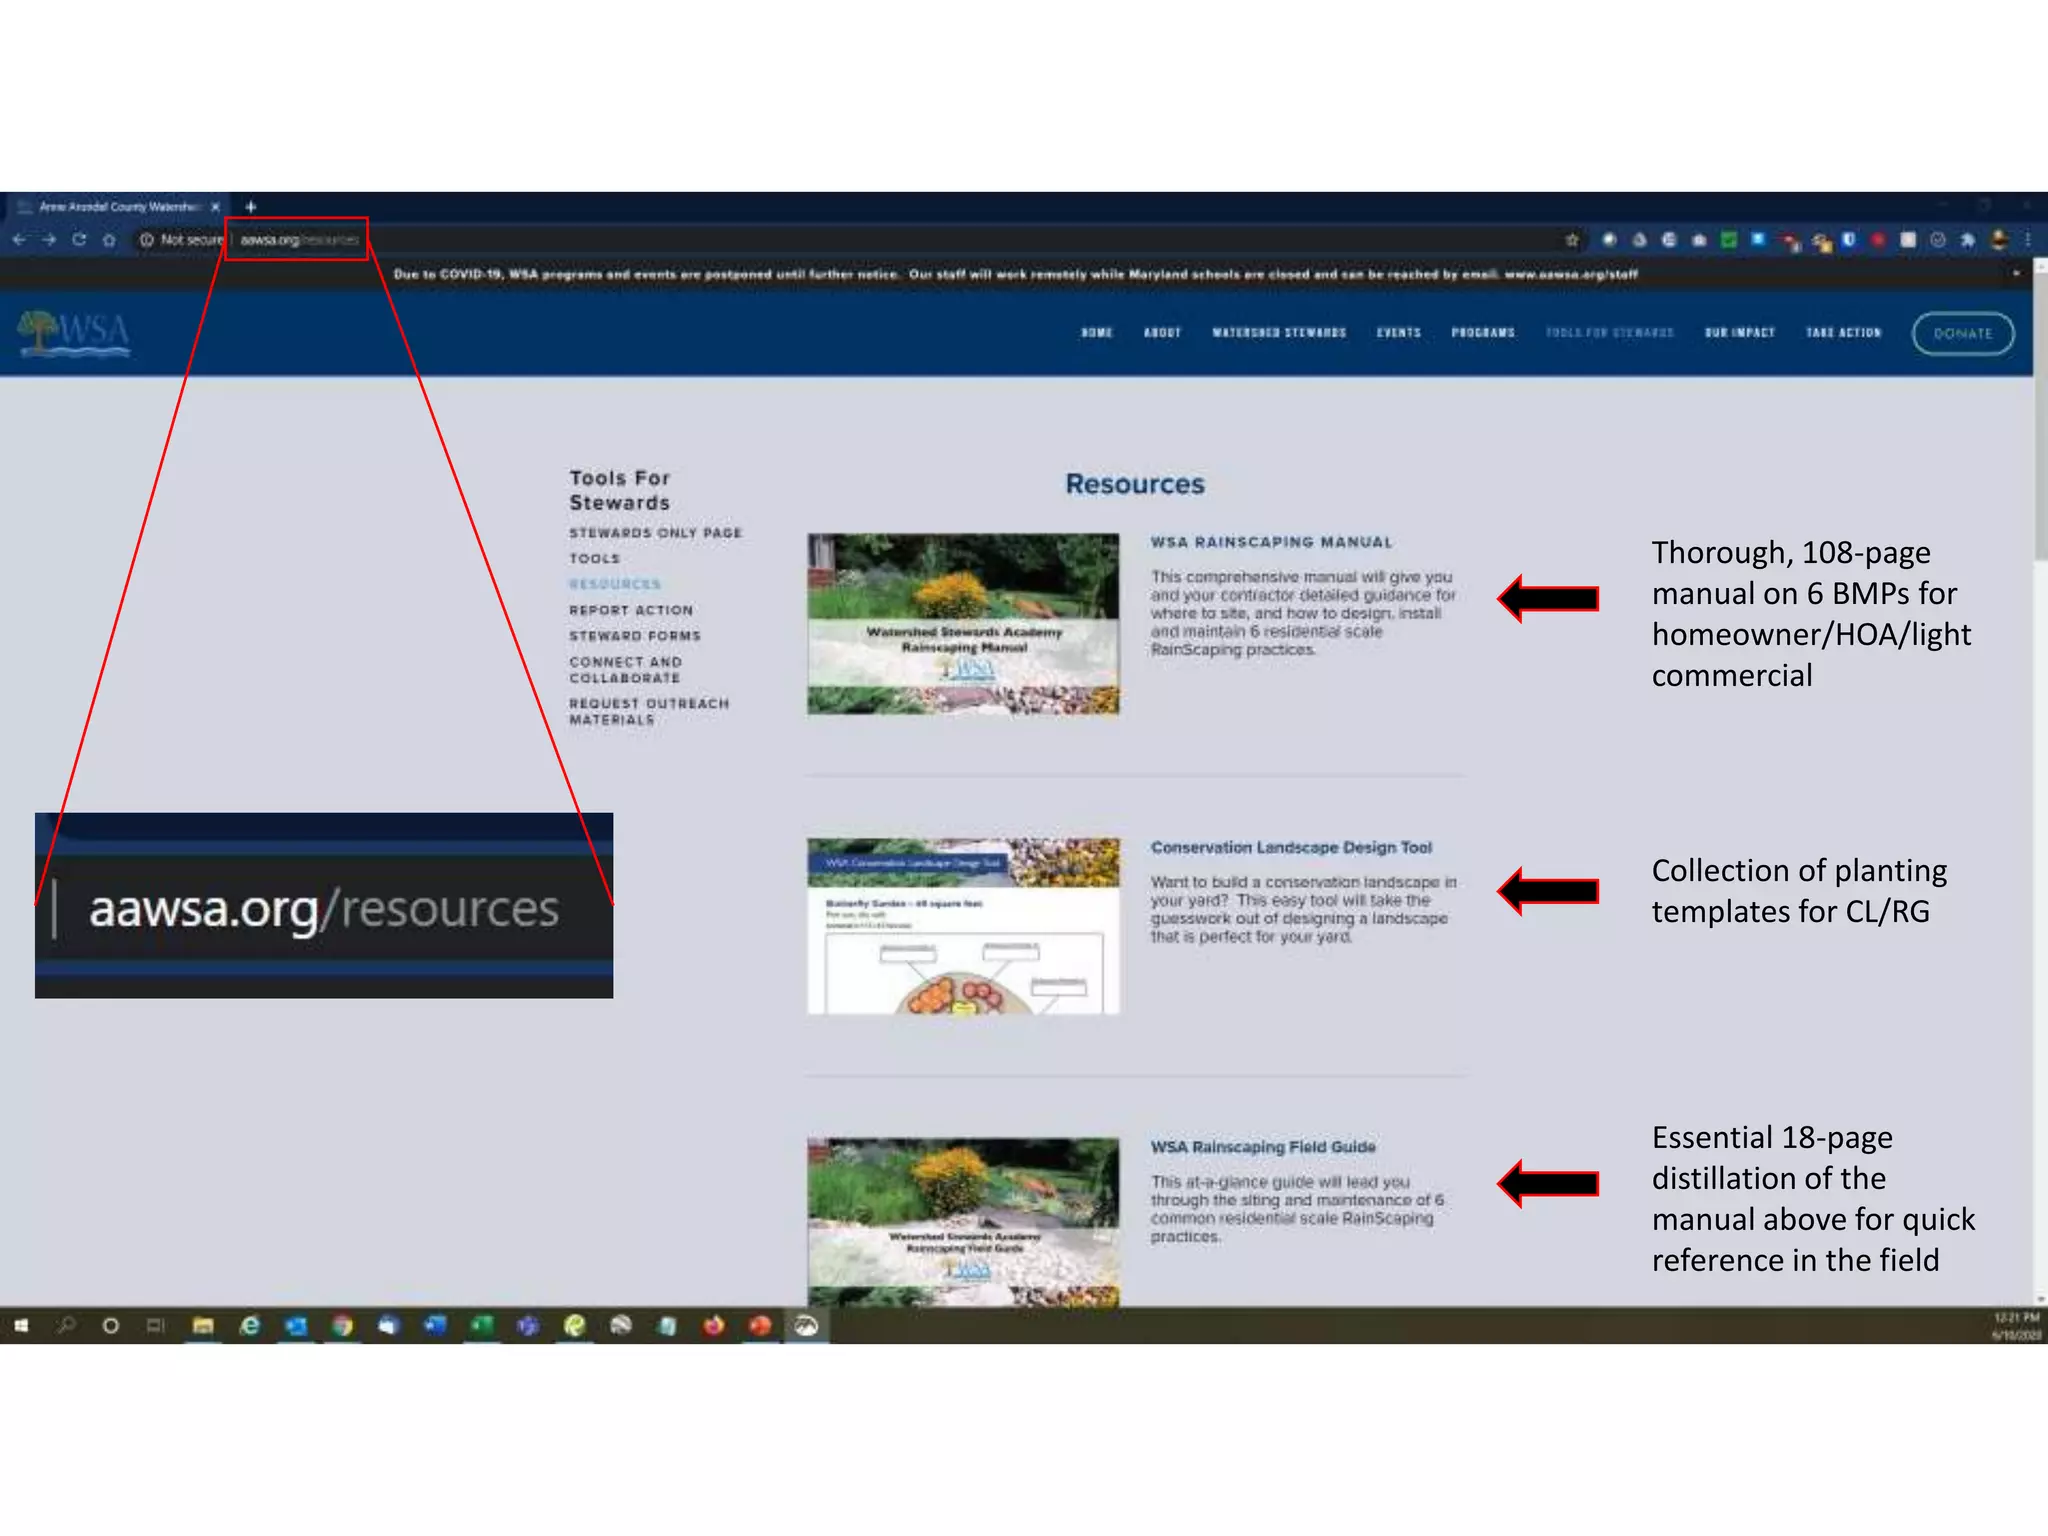Click the Rainscaping Field Guide thumbnail
Viewport: 2048px width, 1536px height.
(x=963, y=1221)
